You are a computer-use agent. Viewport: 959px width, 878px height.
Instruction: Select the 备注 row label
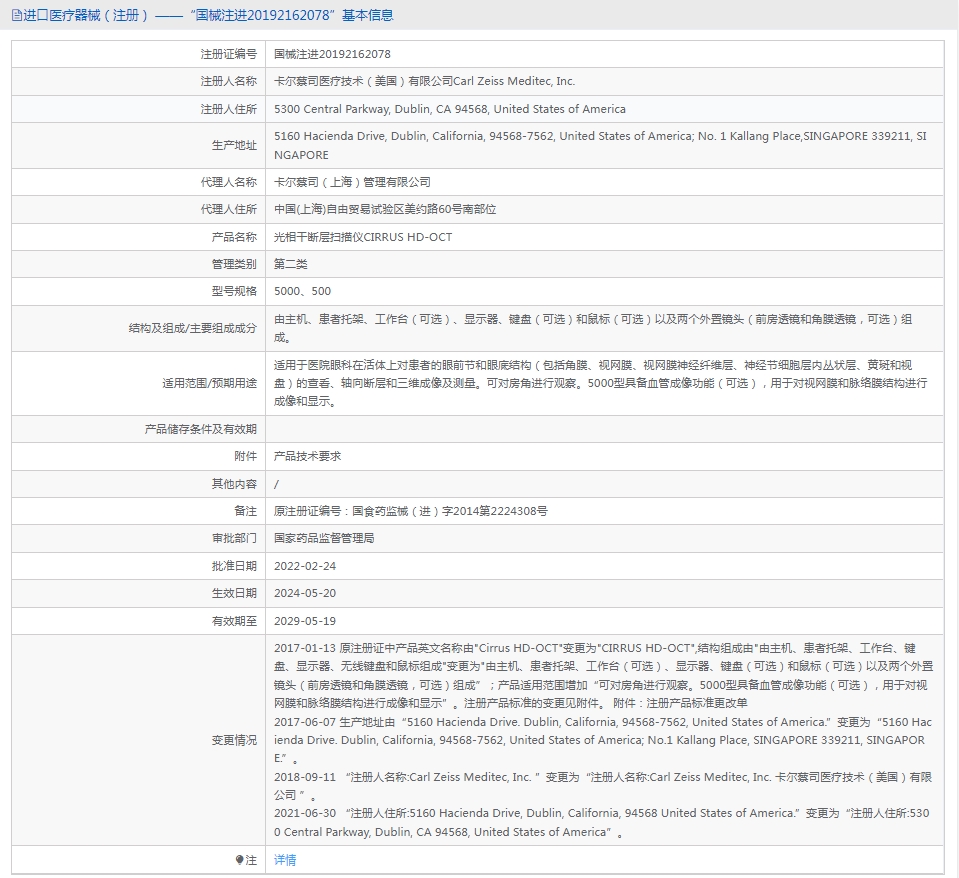click(245, 511)
